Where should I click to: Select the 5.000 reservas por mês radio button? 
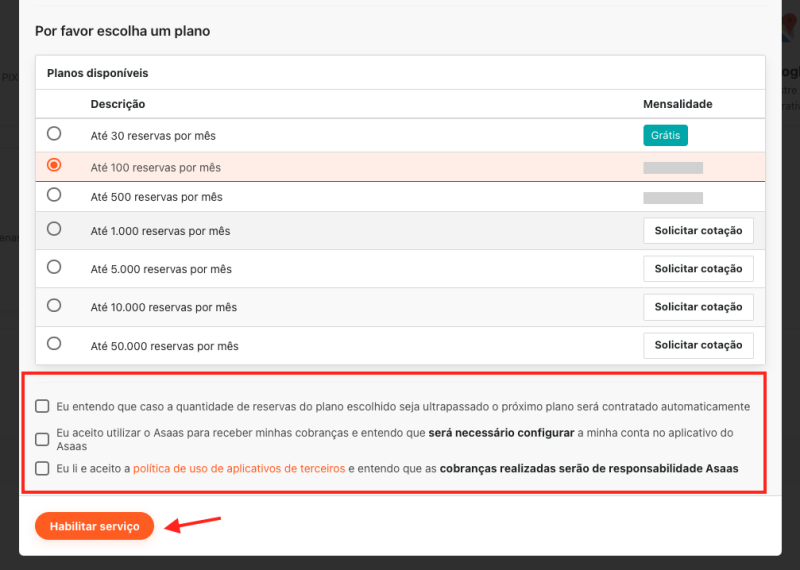click(54, 267)
